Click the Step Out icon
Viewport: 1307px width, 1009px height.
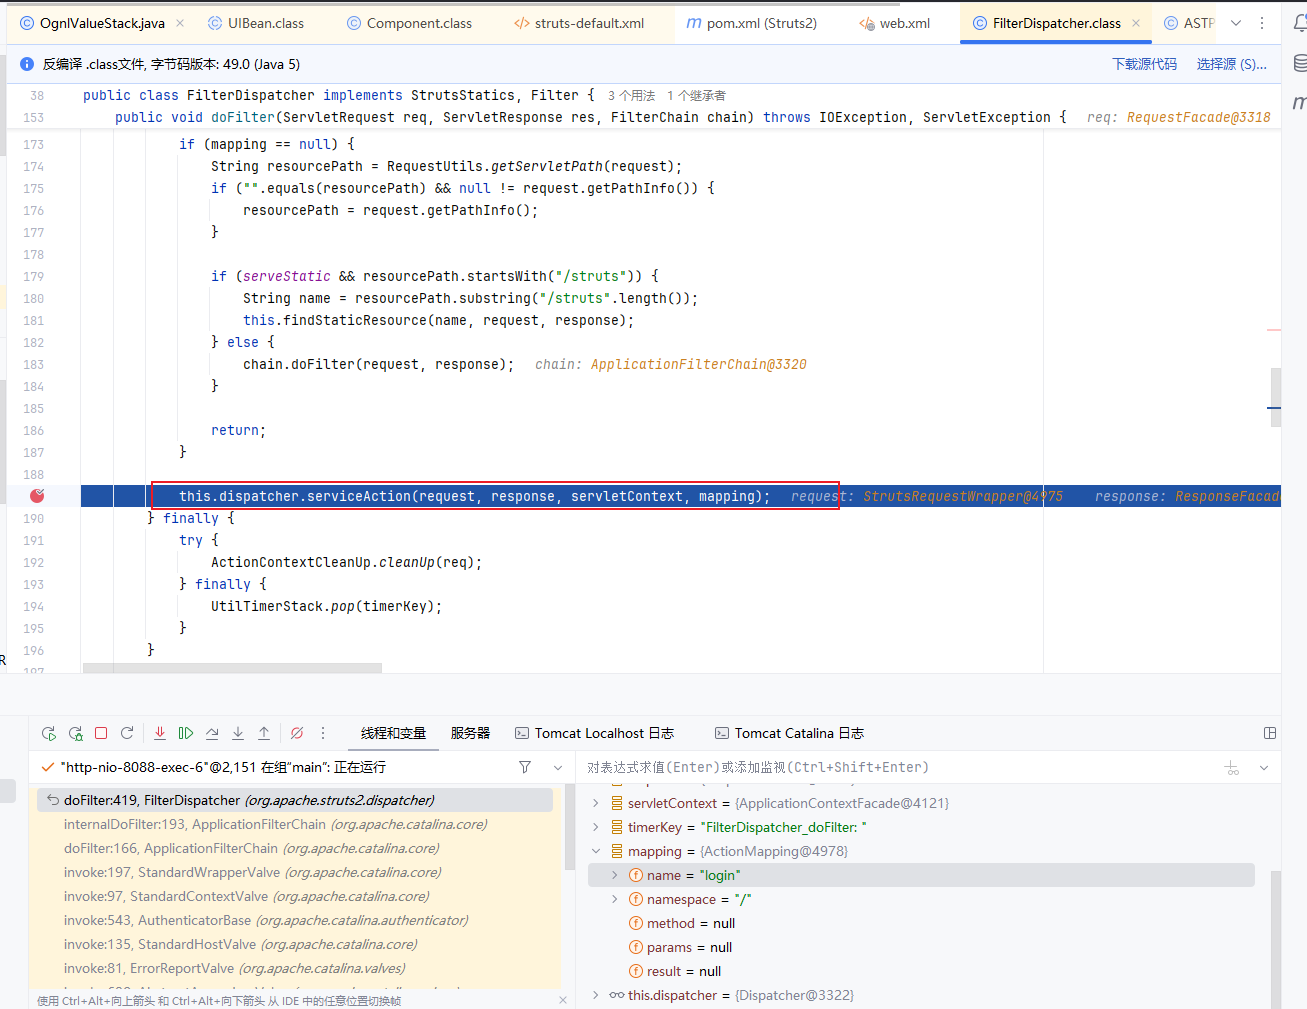264,733
